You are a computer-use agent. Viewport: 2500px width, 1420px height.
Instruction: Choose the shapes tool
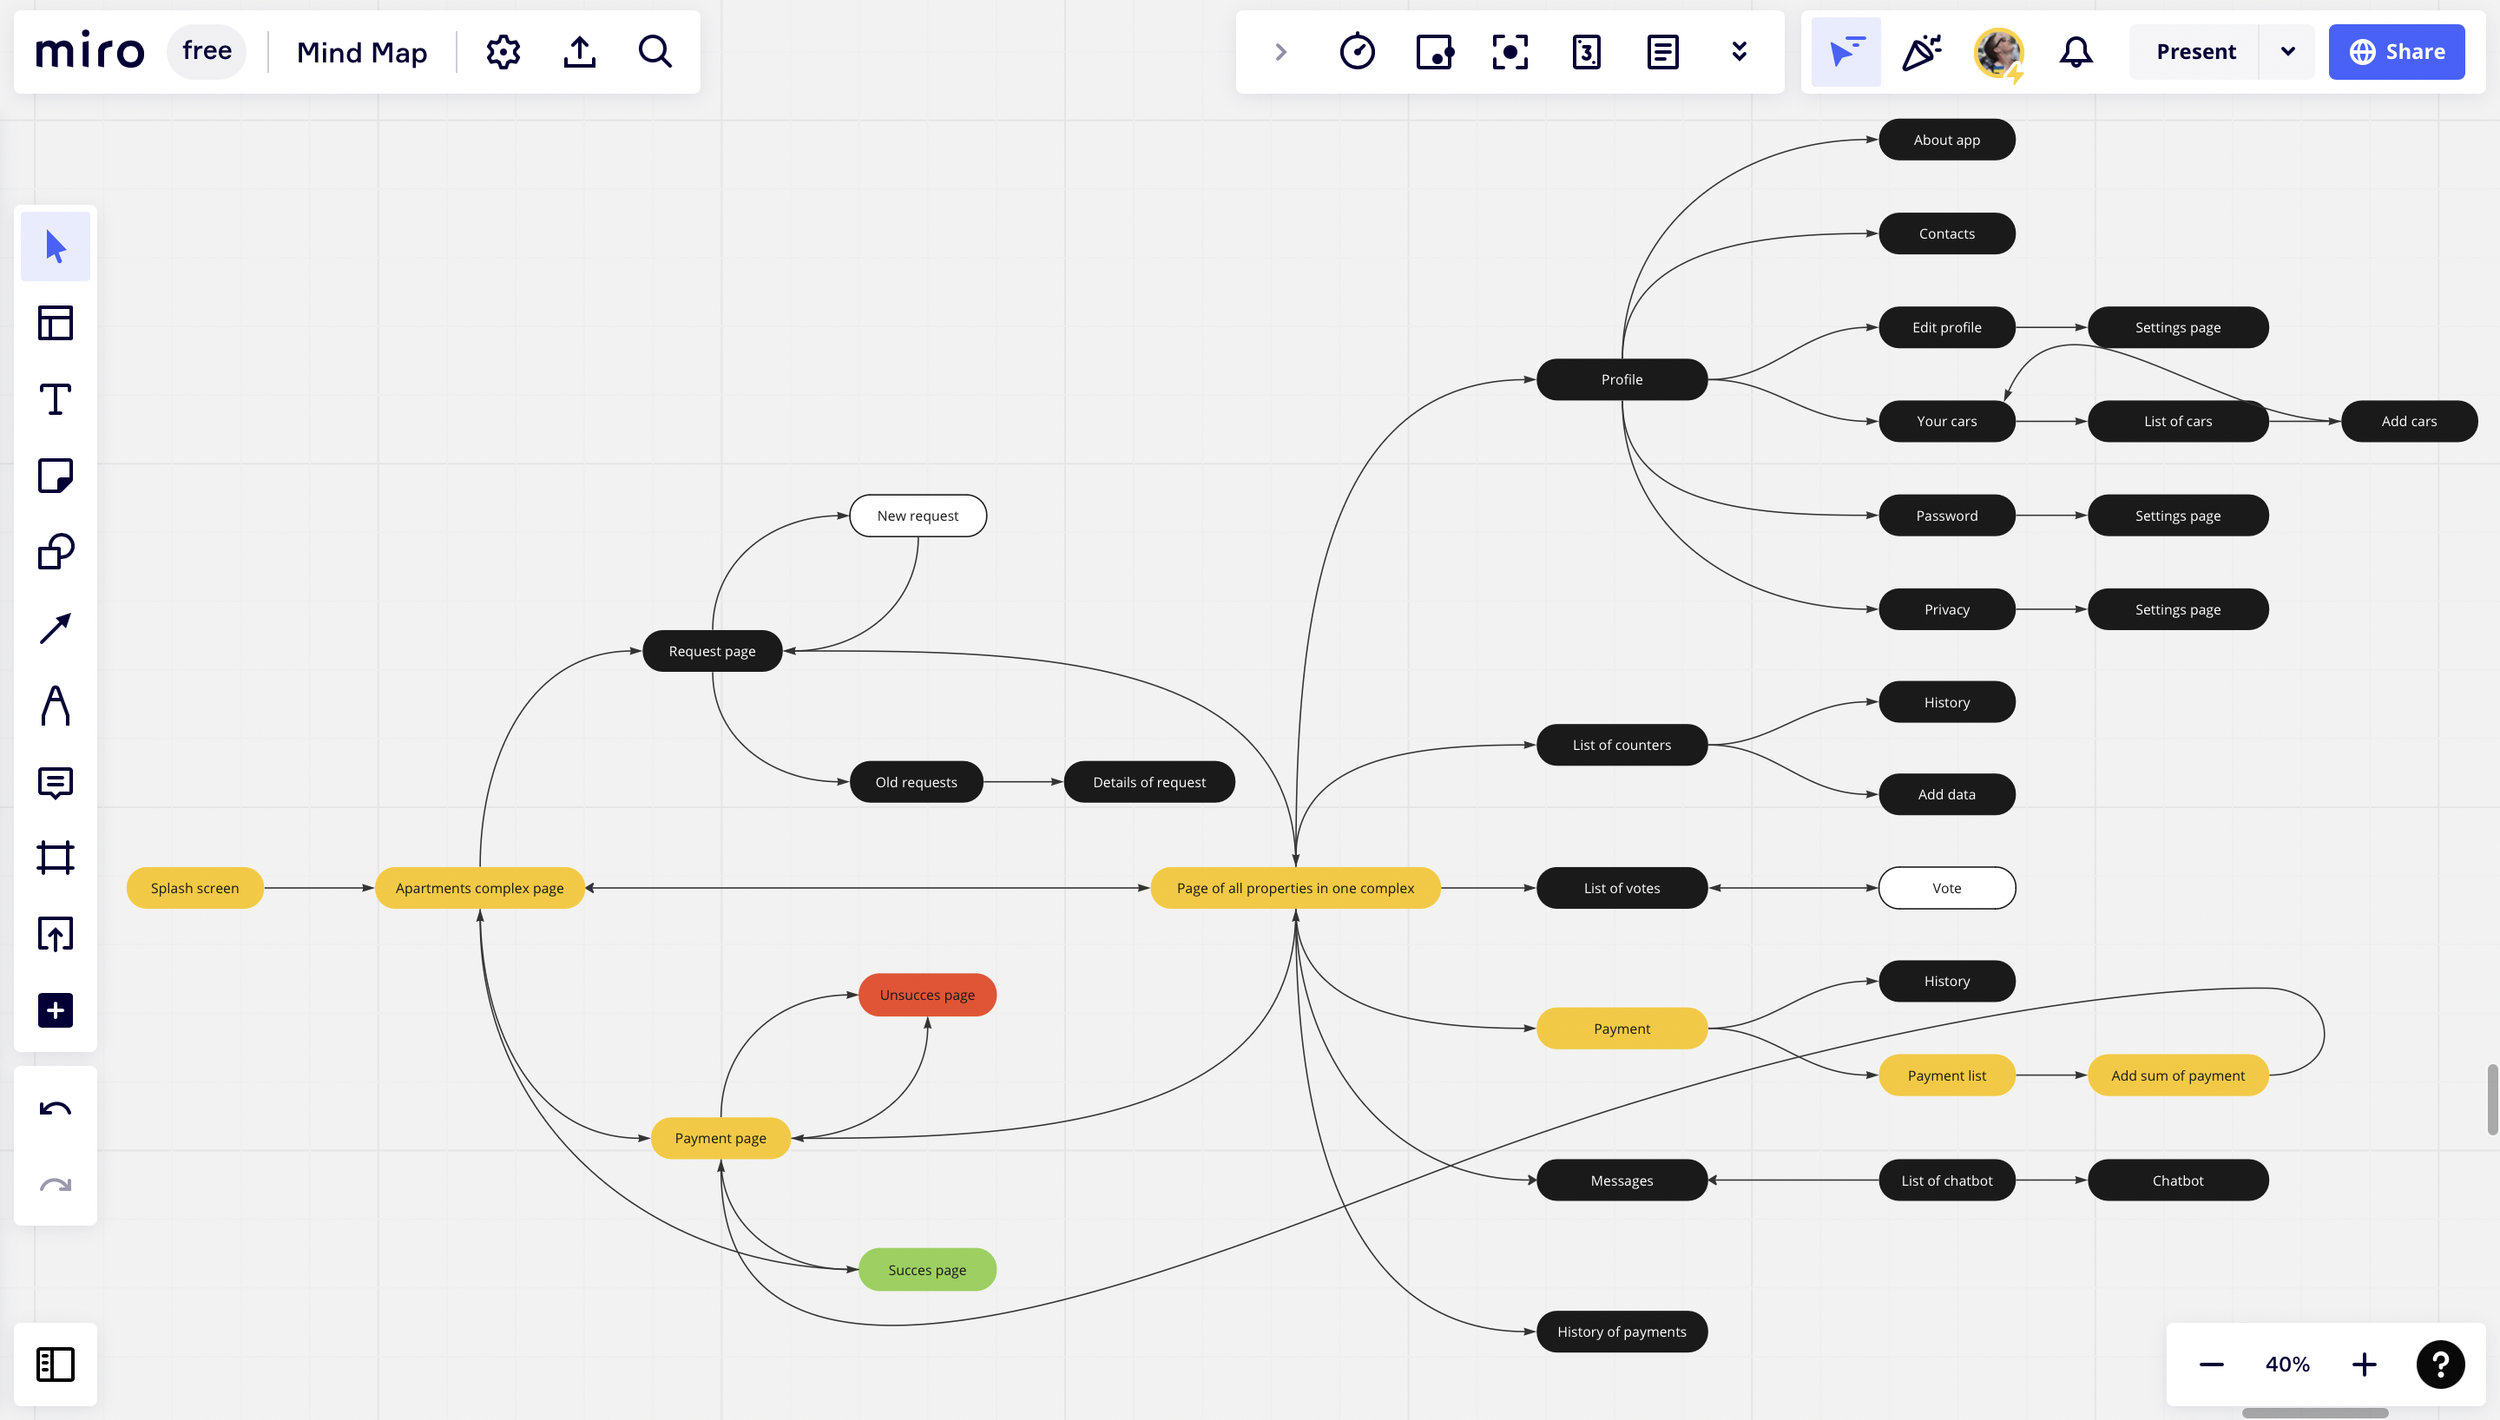55,551
